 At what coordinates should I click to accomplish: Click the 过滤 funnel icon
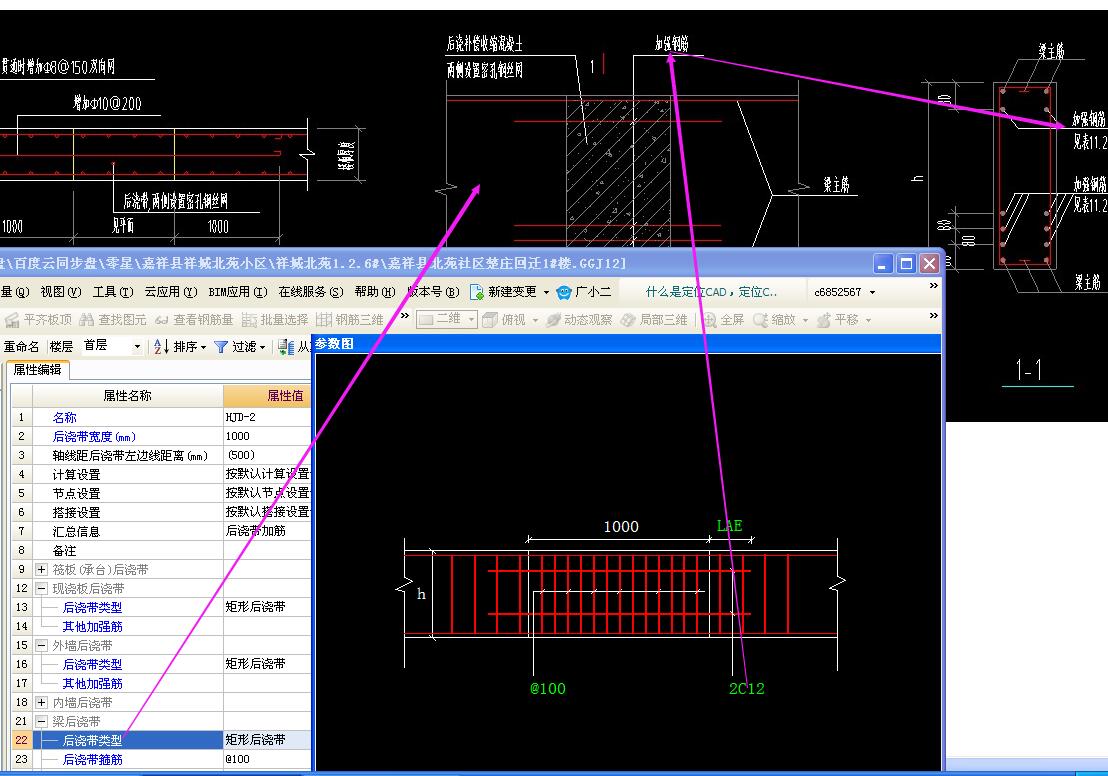pyautogui.click(x=220, y=347)
